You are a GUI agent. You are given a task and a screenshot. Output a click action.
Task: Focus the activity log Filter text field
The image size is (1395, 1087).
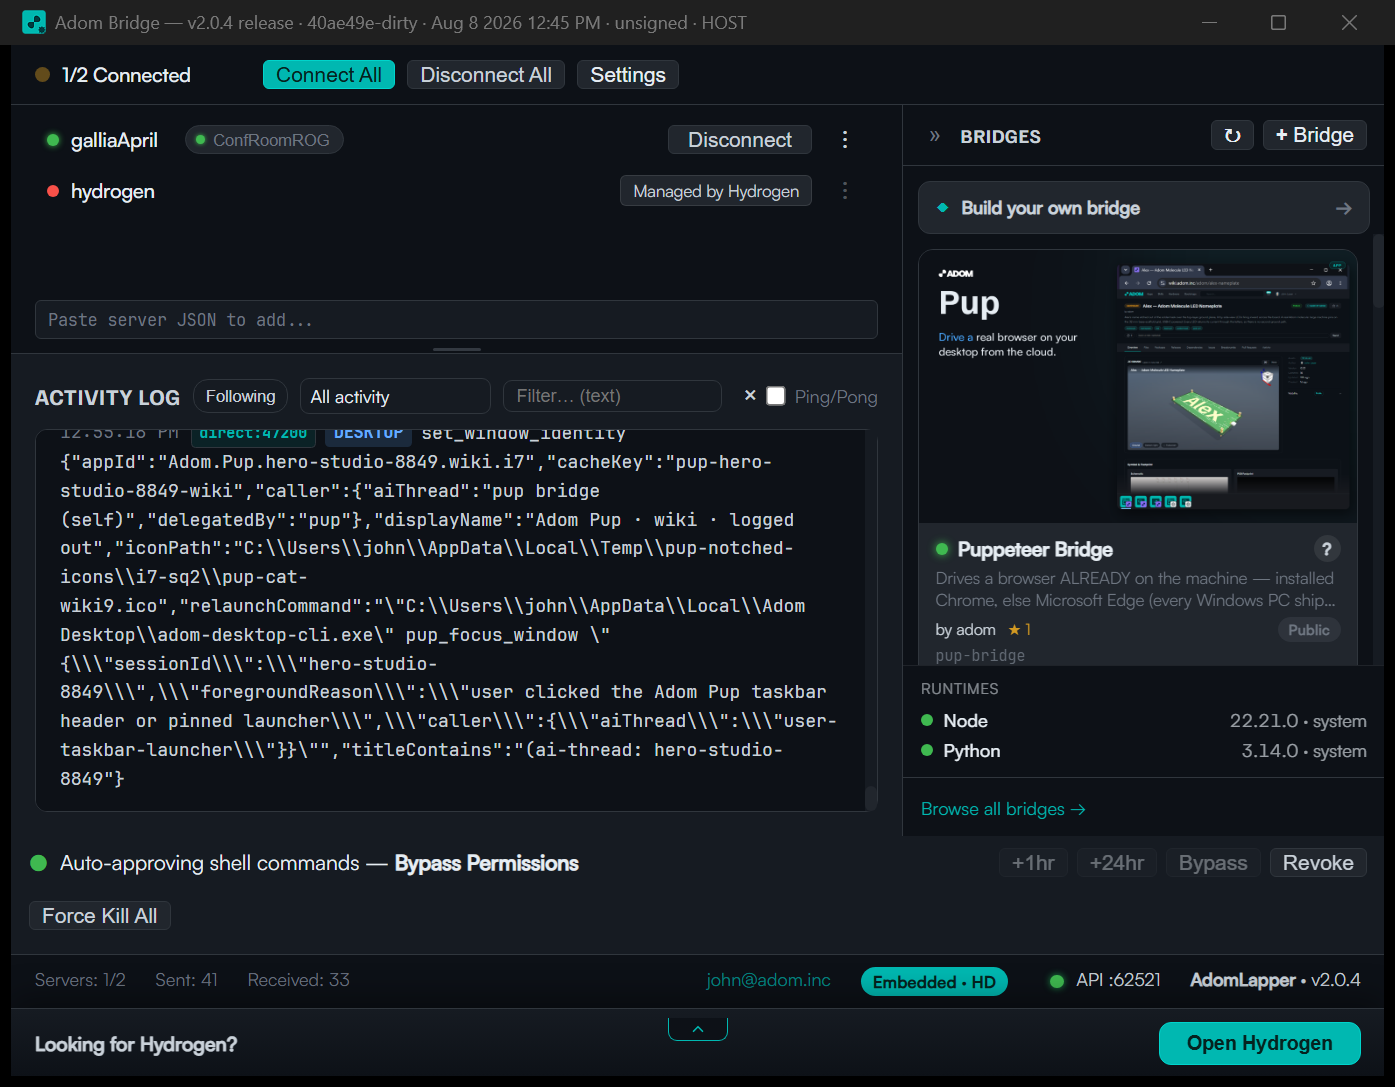pos(612,396)
